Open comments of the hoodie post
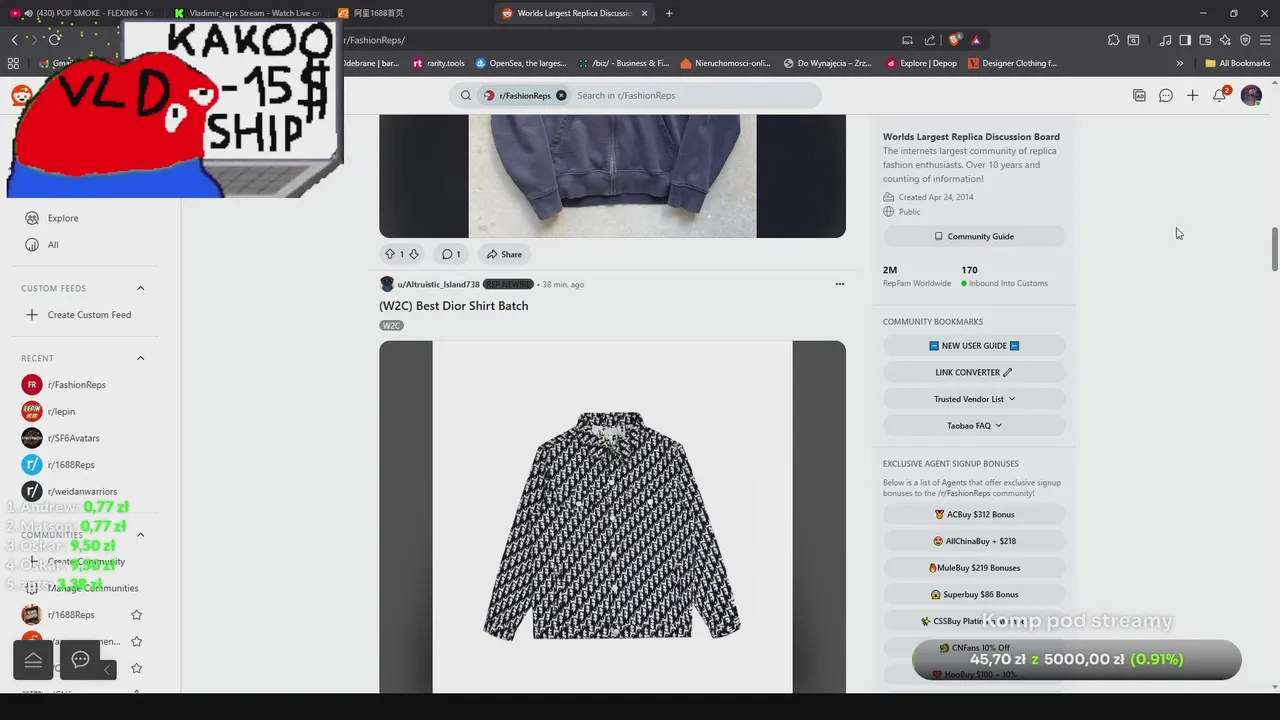Viewport: 1280px width, 720px height. tap(451, 254)
